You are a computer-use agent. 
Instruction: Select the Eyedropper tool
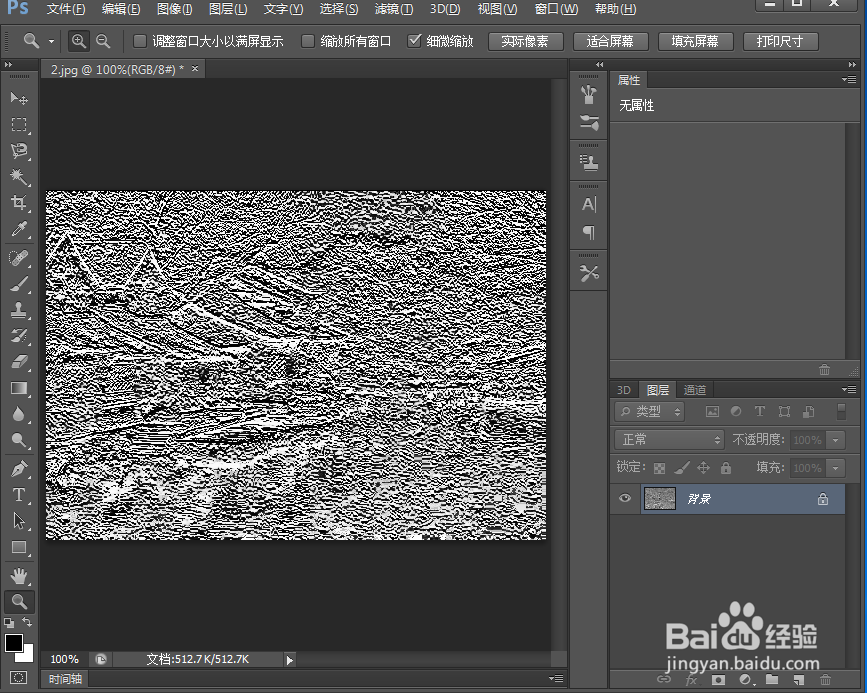tap(19, 228)
